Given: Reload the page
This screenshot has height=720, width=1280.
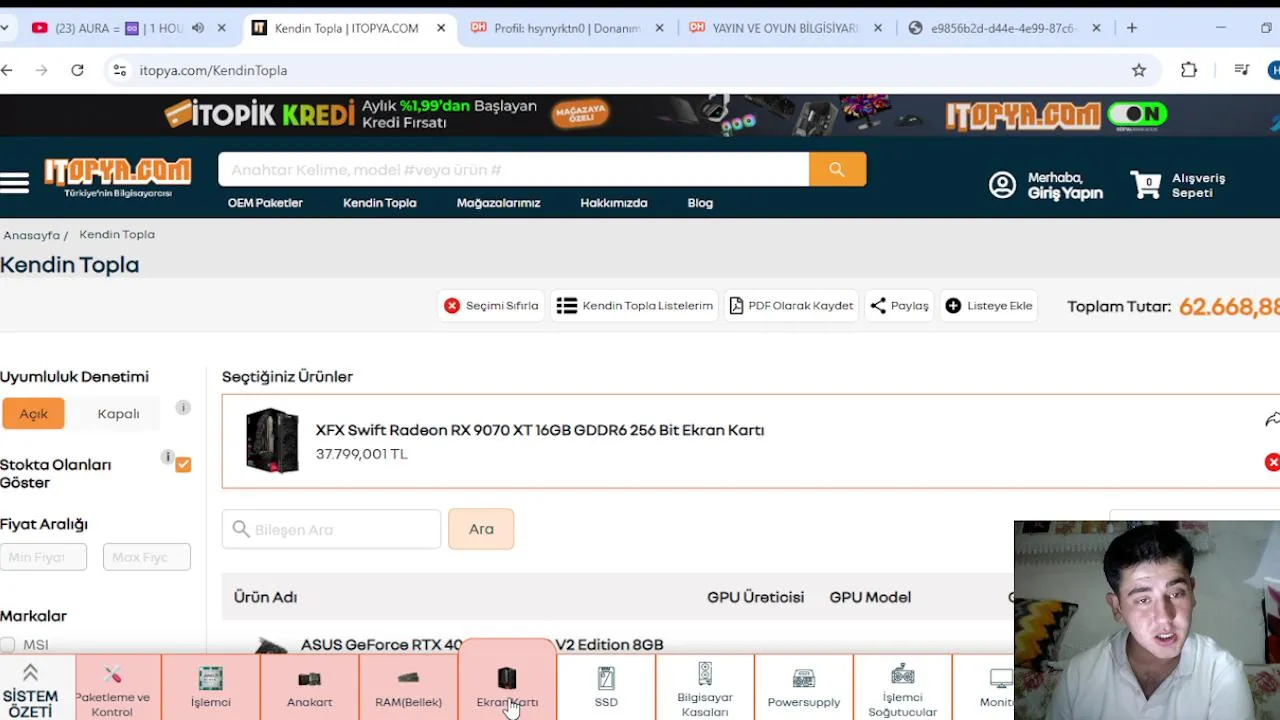Looking at the screenshot, I should 77,70.
